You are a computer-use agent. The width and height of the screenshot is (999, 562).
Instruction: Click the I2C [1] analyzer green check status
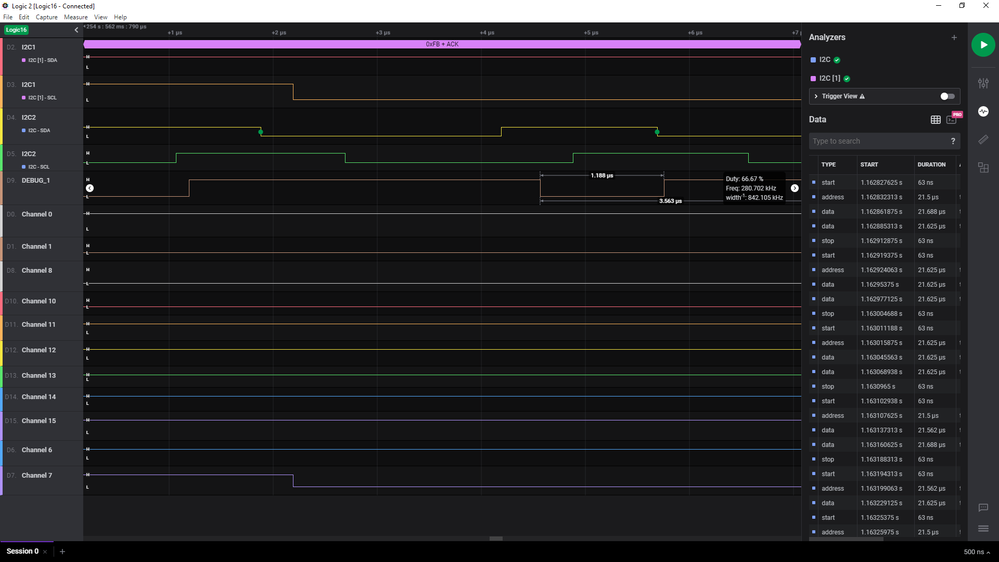[x=847, y=78]
